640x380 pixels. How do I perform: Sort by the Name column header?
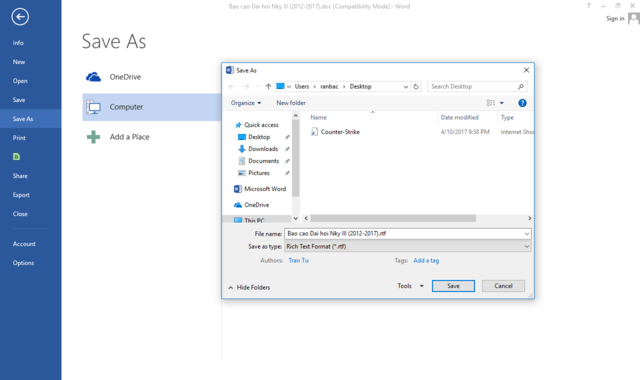click(318, 118)
